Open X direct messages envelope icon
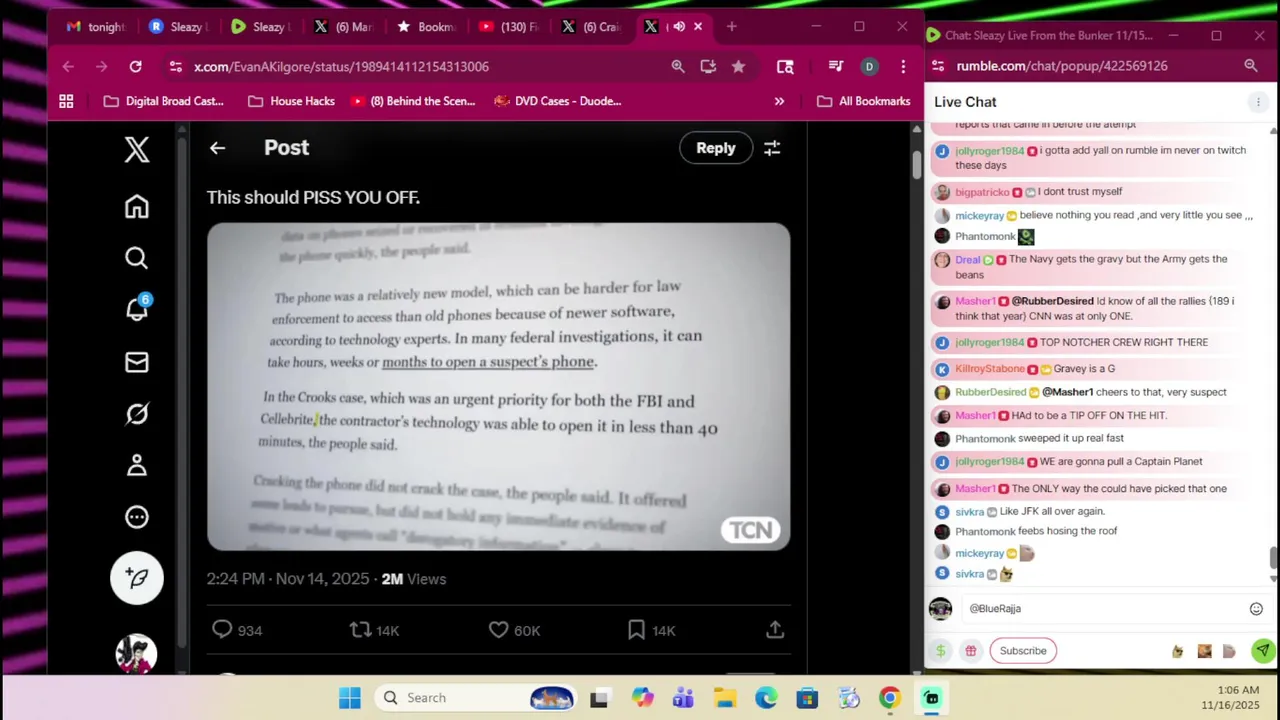The height and width of the screenshot is (720, 1280). click(x=137, y=362)
